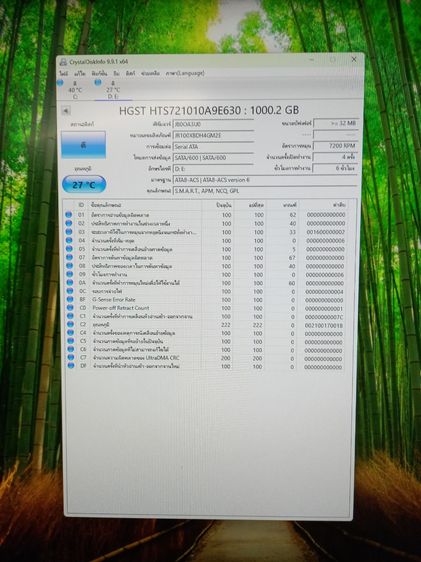Click the status circle of attribute ID 02

click(x=68, y=223)
